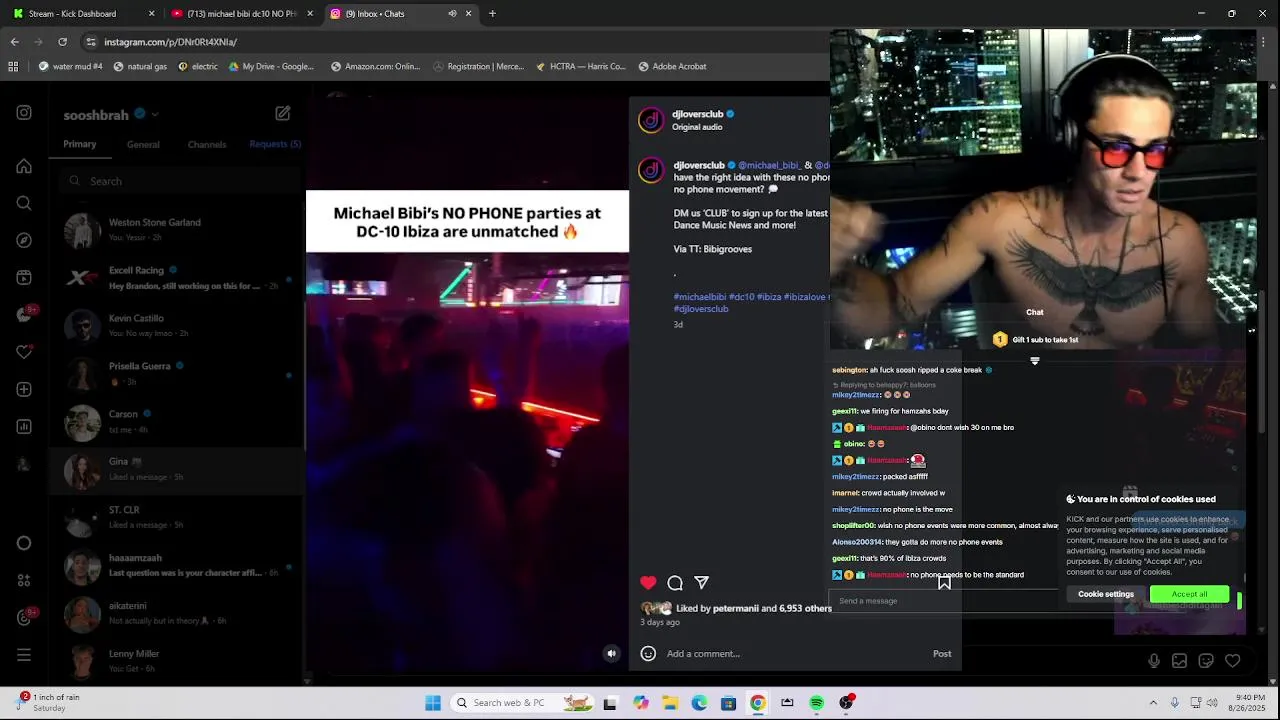Click Post to submit comment
The width and height of the screenshot is (1280, 720).
942,654
